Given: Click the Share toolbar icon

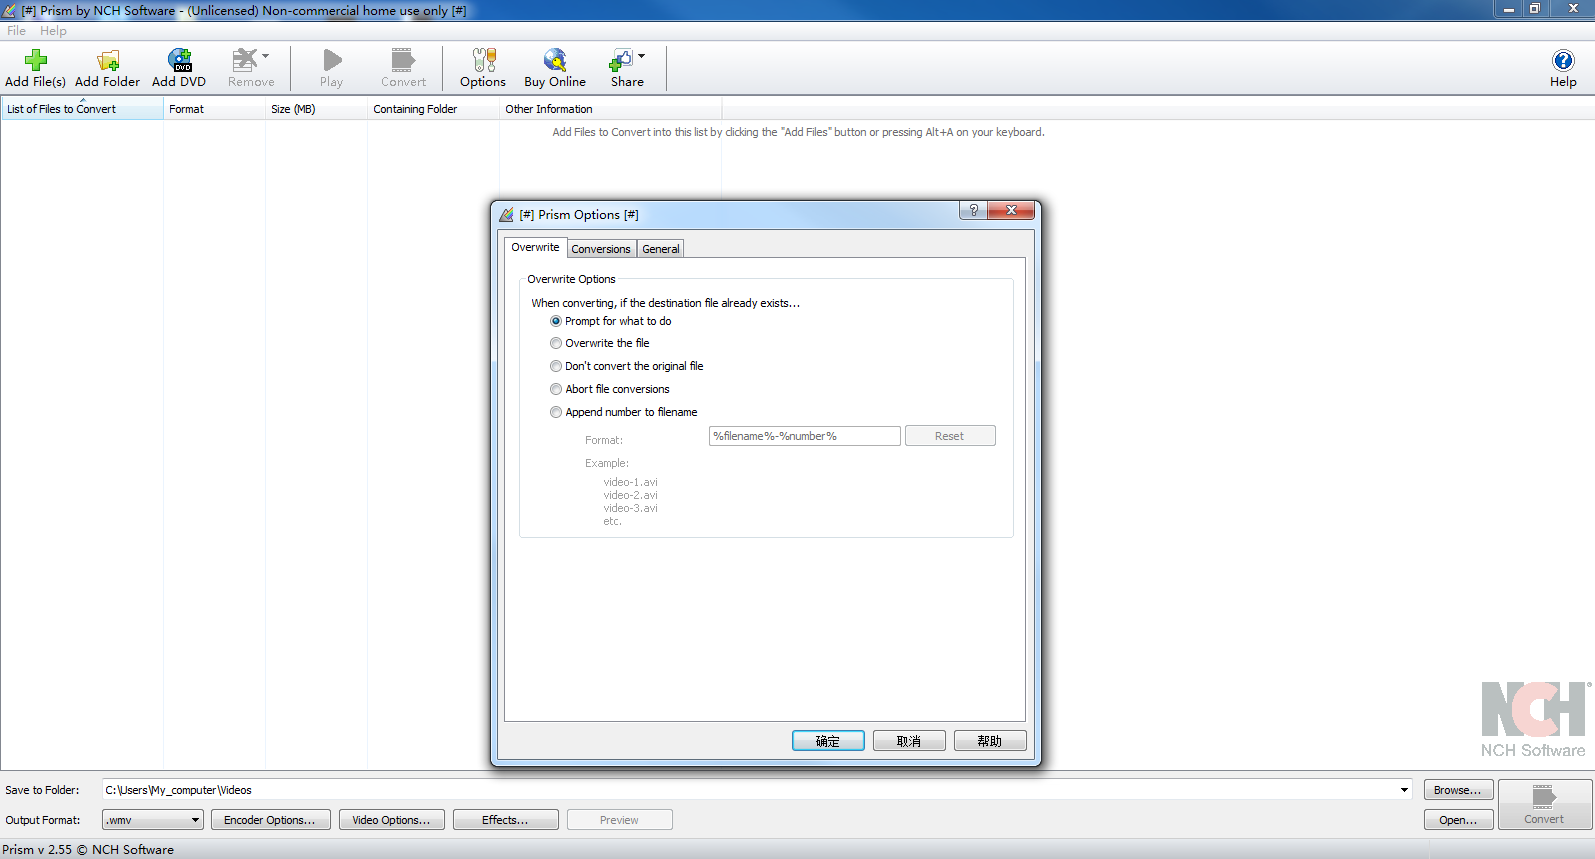Looking at the screenshot, I should [621, 61].
